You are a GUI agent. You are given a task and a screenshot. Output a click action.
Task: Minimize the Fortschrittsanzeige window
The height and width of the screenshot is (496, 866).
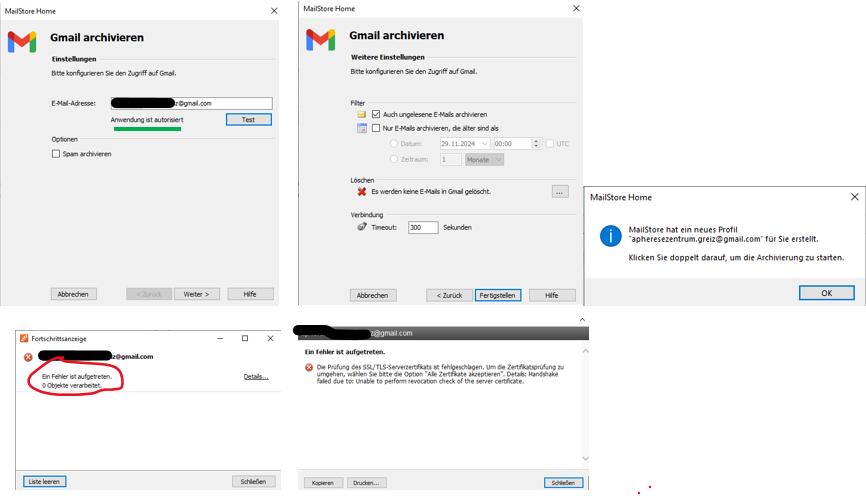point(220,339)
